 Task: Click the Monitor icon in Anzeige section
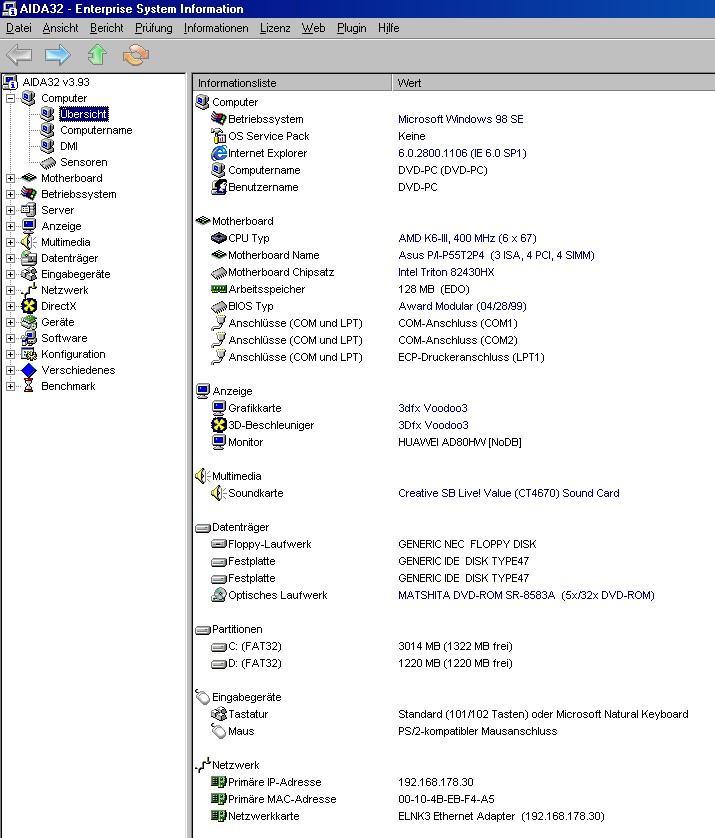coord(219,442)
